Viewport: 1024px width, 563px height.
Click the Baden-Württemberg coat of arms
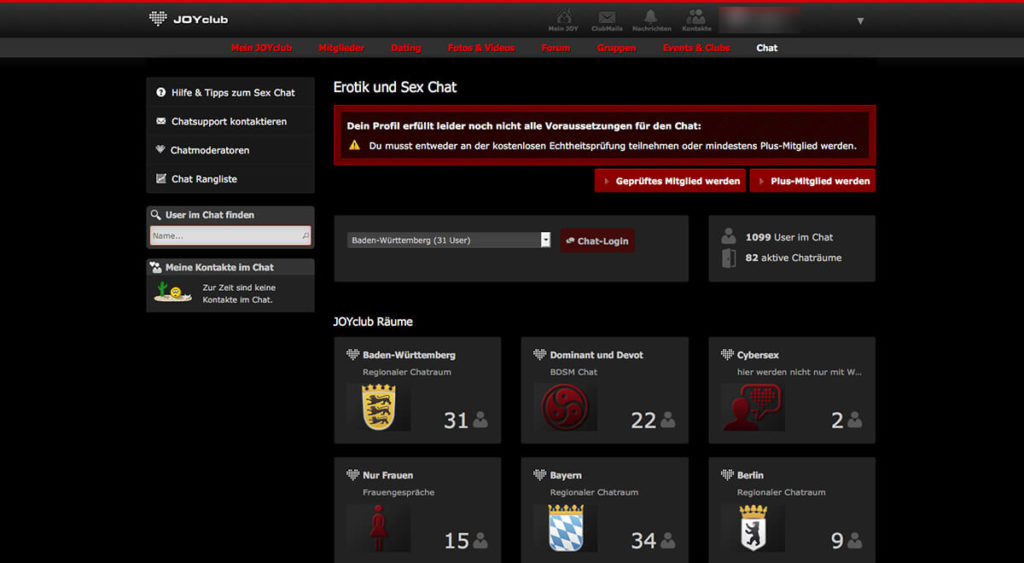click(379, 407)
